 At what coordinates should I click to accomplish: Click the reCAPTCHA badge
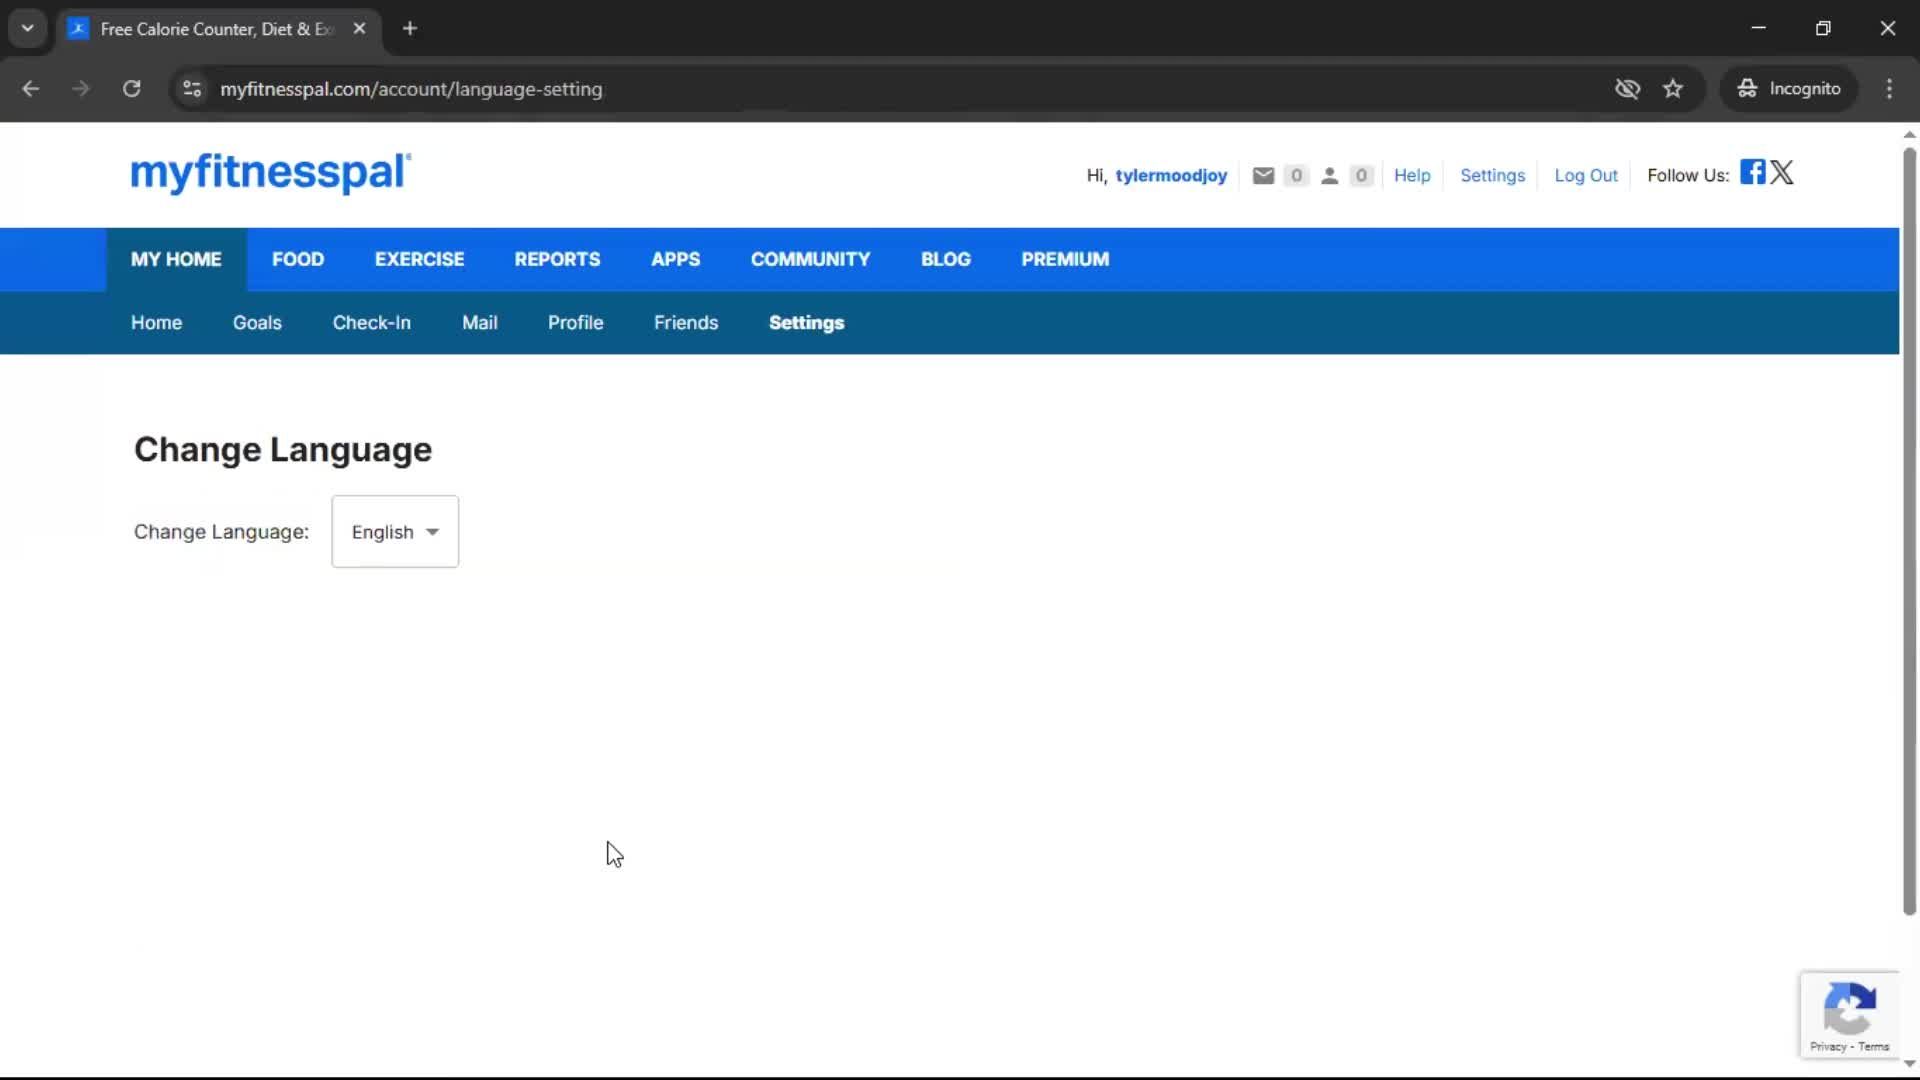click(x=1849, y=1014)
